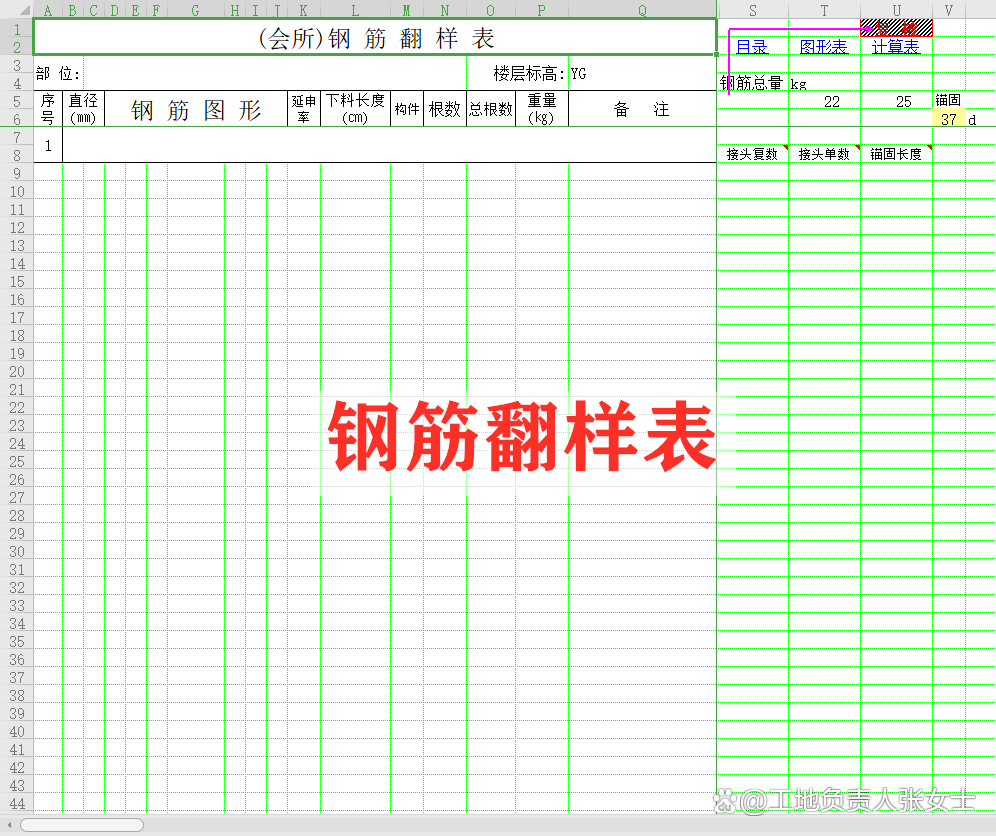996x836 pixels.
Task: Select the 锚固 label cell
Action: coord(949,100)
